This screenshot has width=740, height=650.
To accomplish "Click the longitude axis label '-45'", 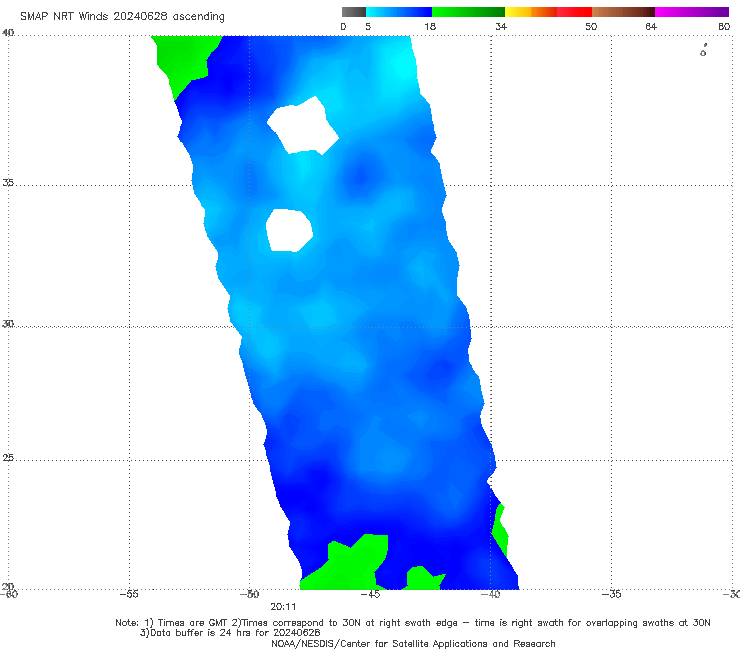I will (x=370, y=594).
